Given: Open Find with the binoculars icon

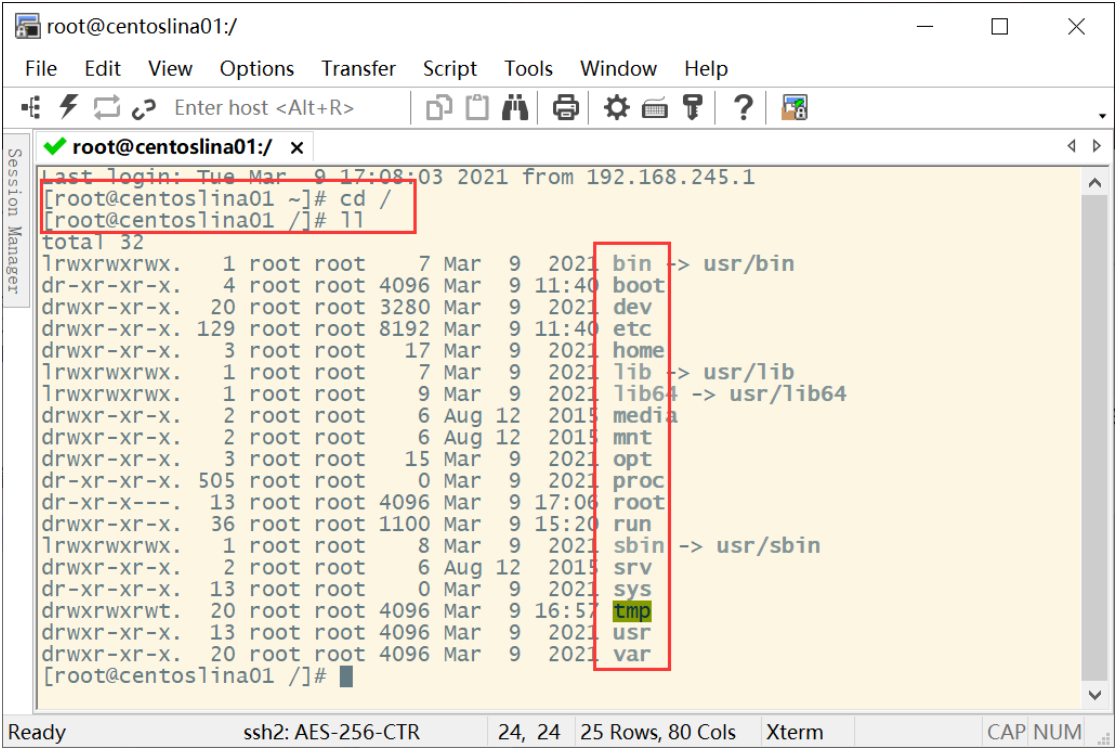Looking at the screenshot, I should tap(515, 108).
